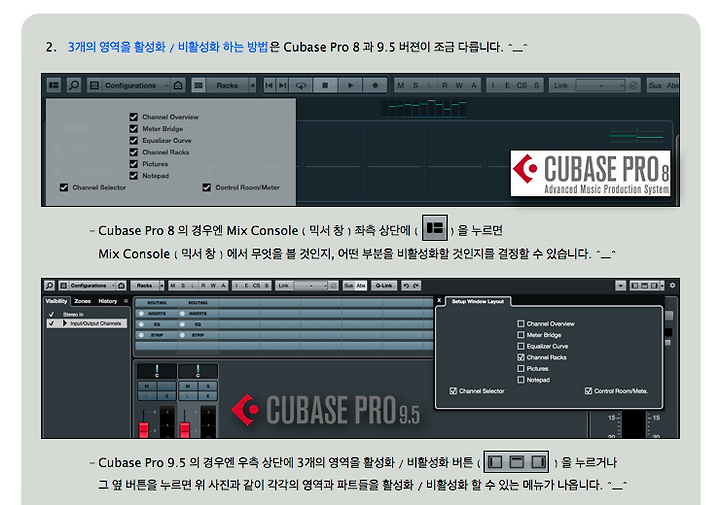
Task: Switch to History tab in Cubase 9.5
Action: coord(108,301)
